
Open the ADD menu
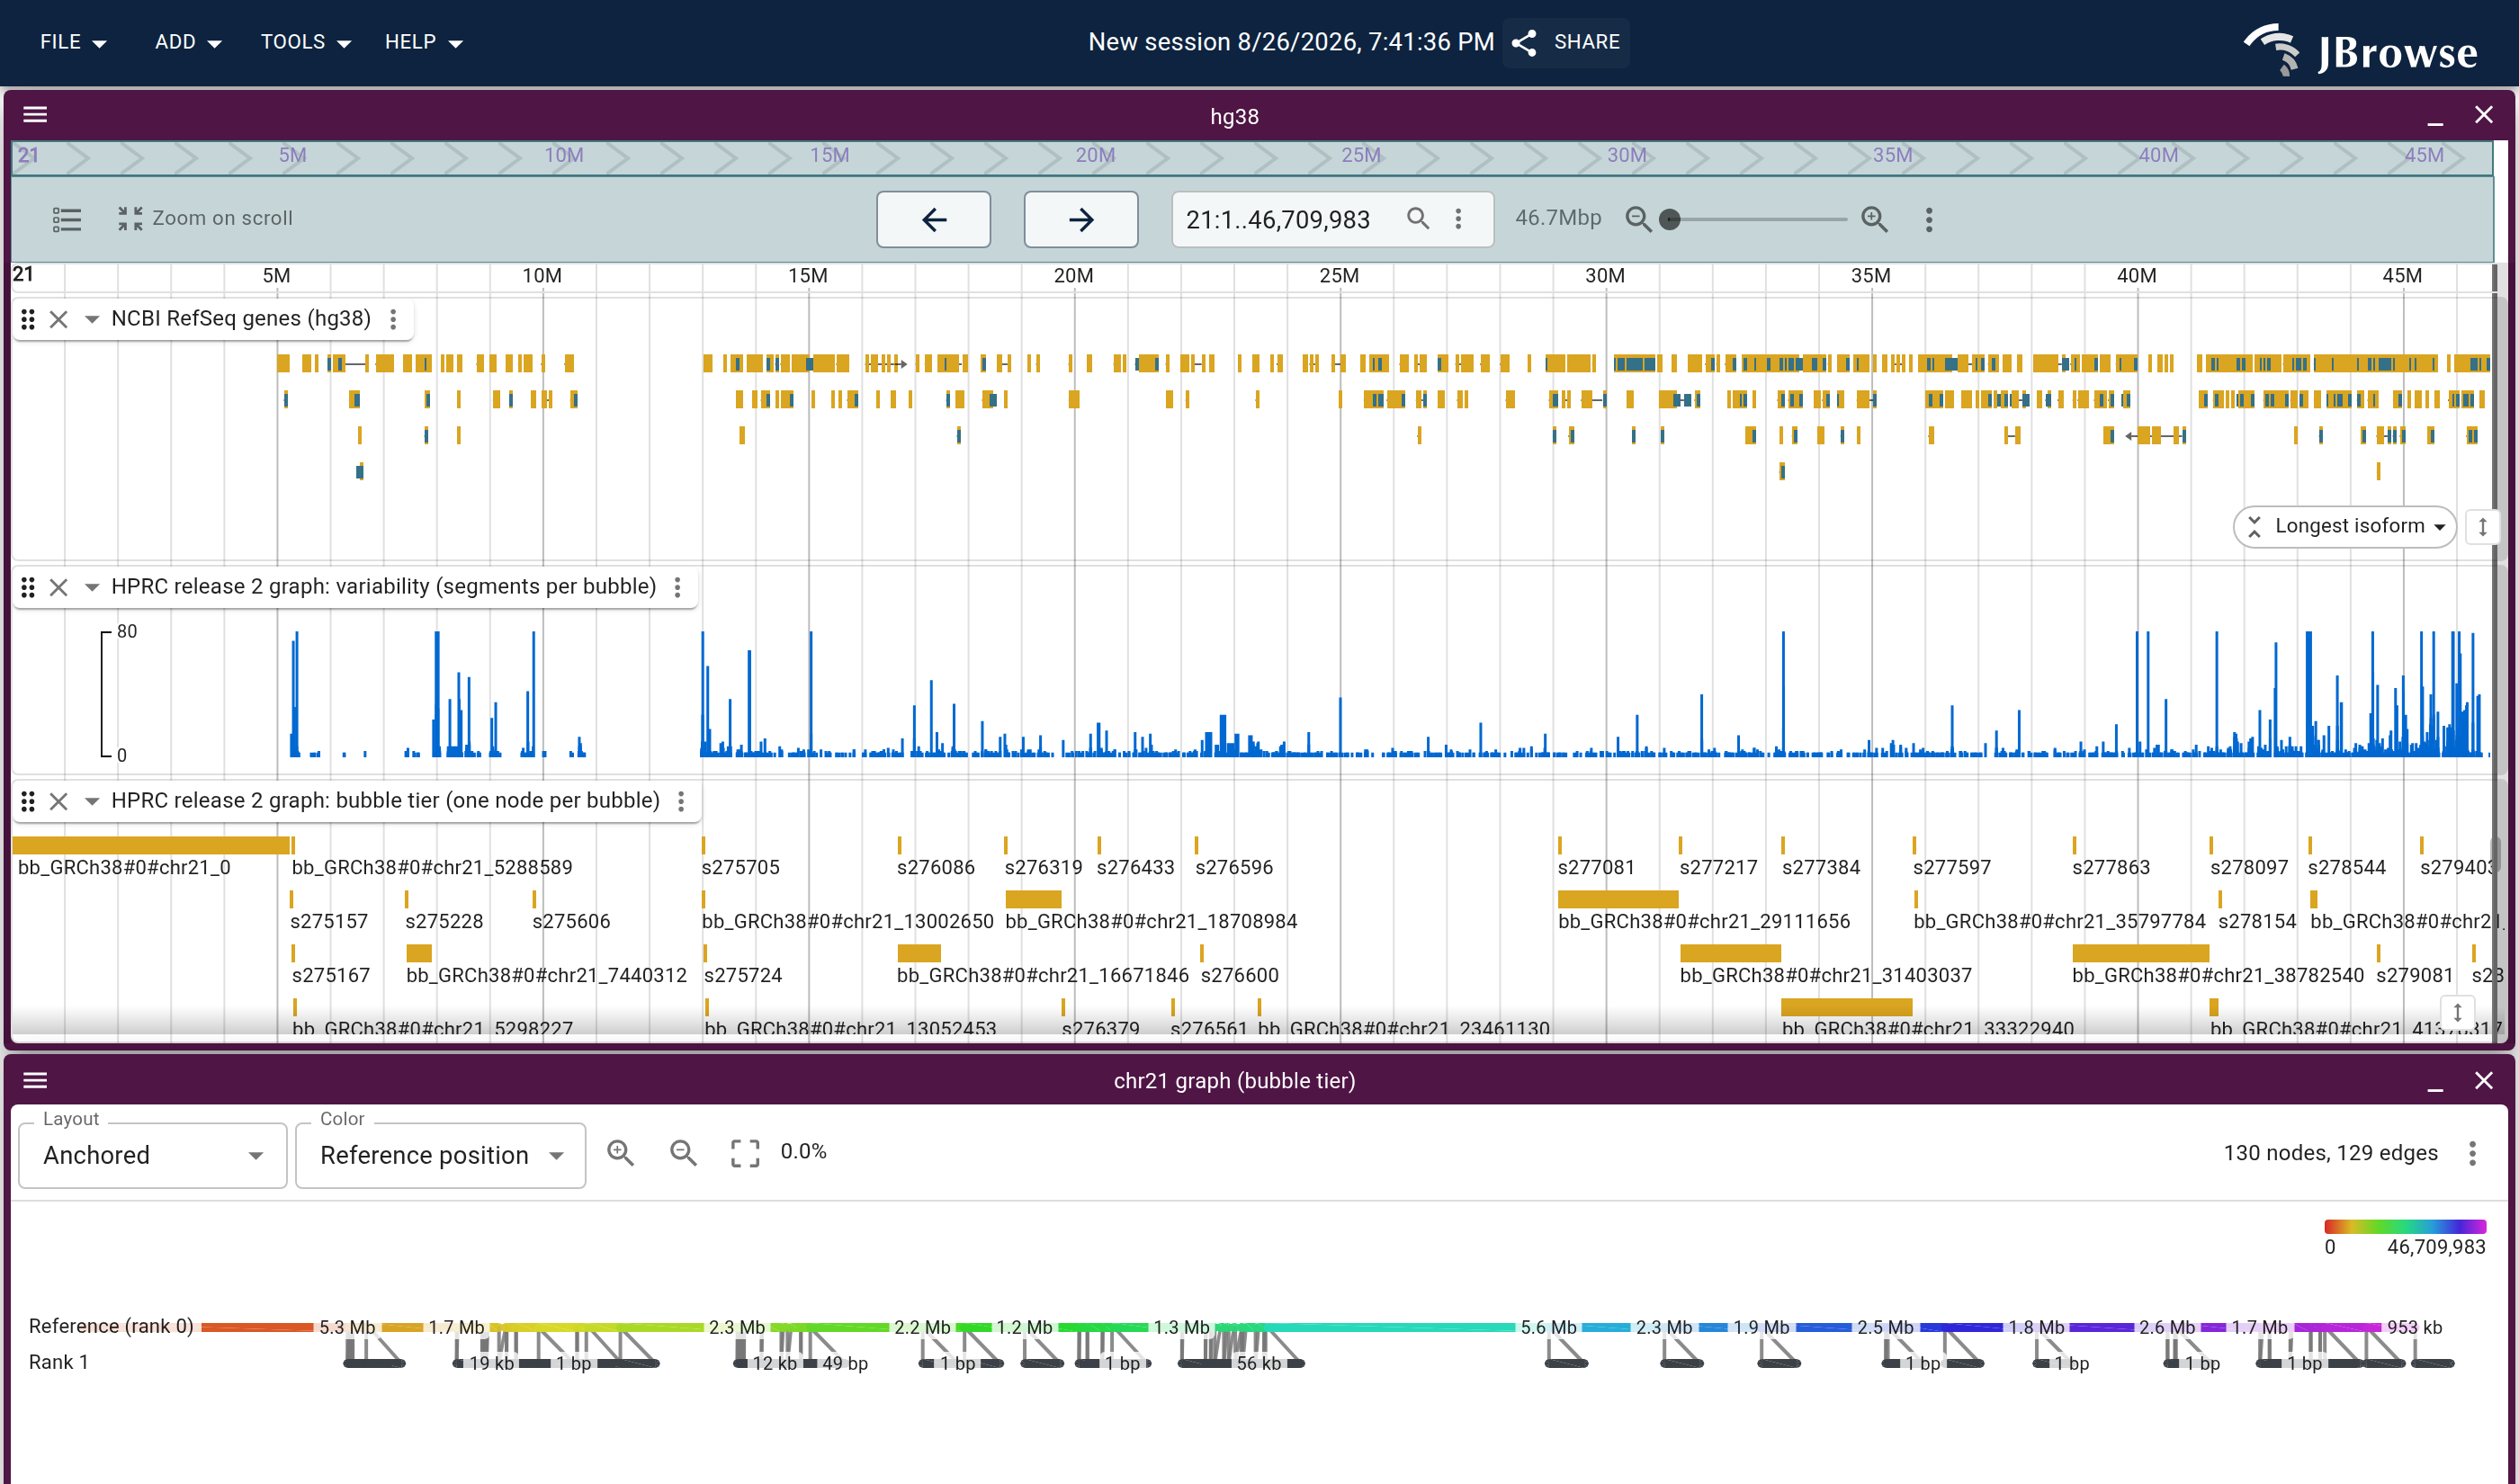tap(187, 42)
